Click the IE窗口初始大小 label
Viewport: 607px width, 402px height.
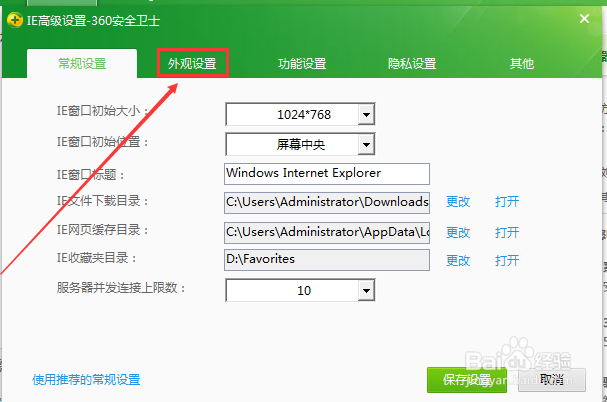[103, 111]
